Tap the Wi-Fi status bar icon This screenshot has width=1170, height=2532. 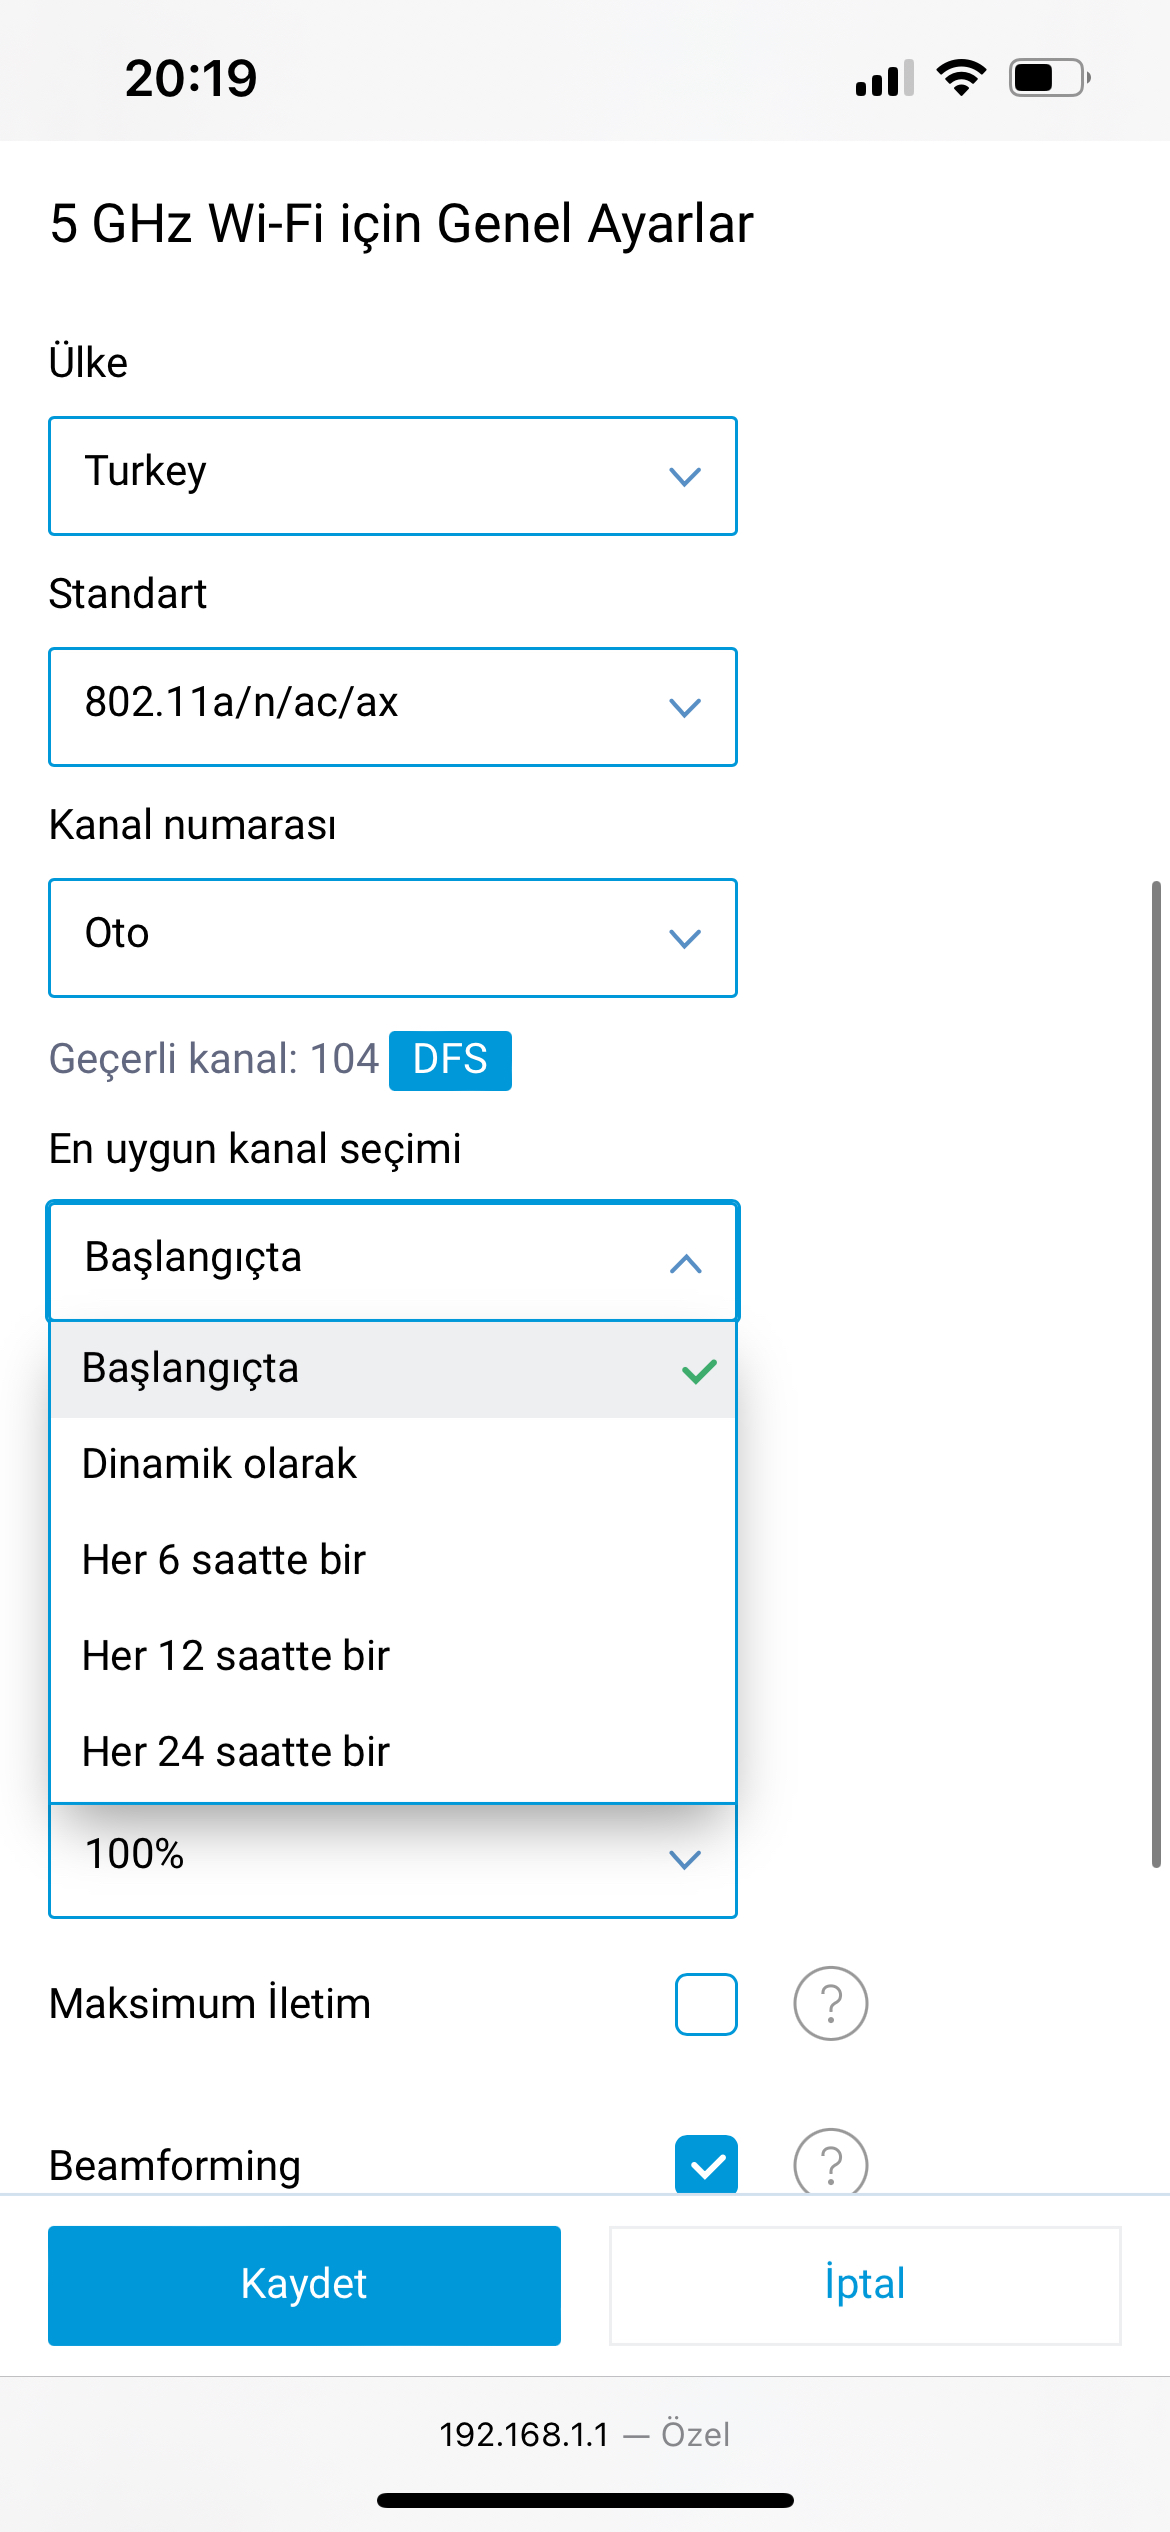[x=961, y=78]
